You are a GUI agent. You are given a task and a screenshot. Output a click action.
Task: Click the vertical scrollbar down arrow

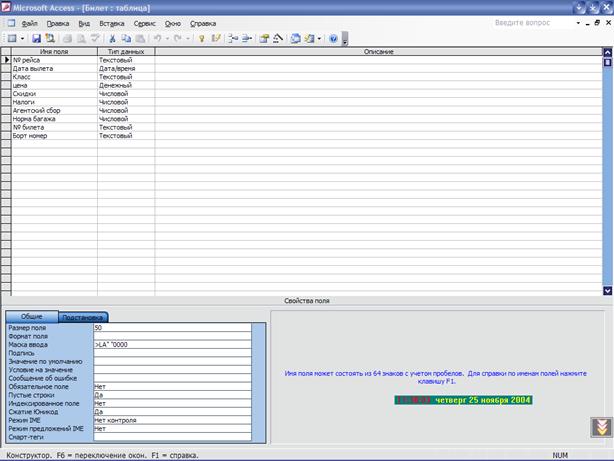[607, 291]
